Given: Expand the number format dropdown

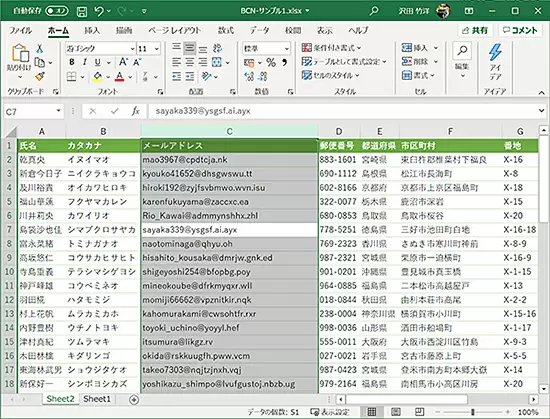Looking at the screenshot, I should tap(287, 49).
